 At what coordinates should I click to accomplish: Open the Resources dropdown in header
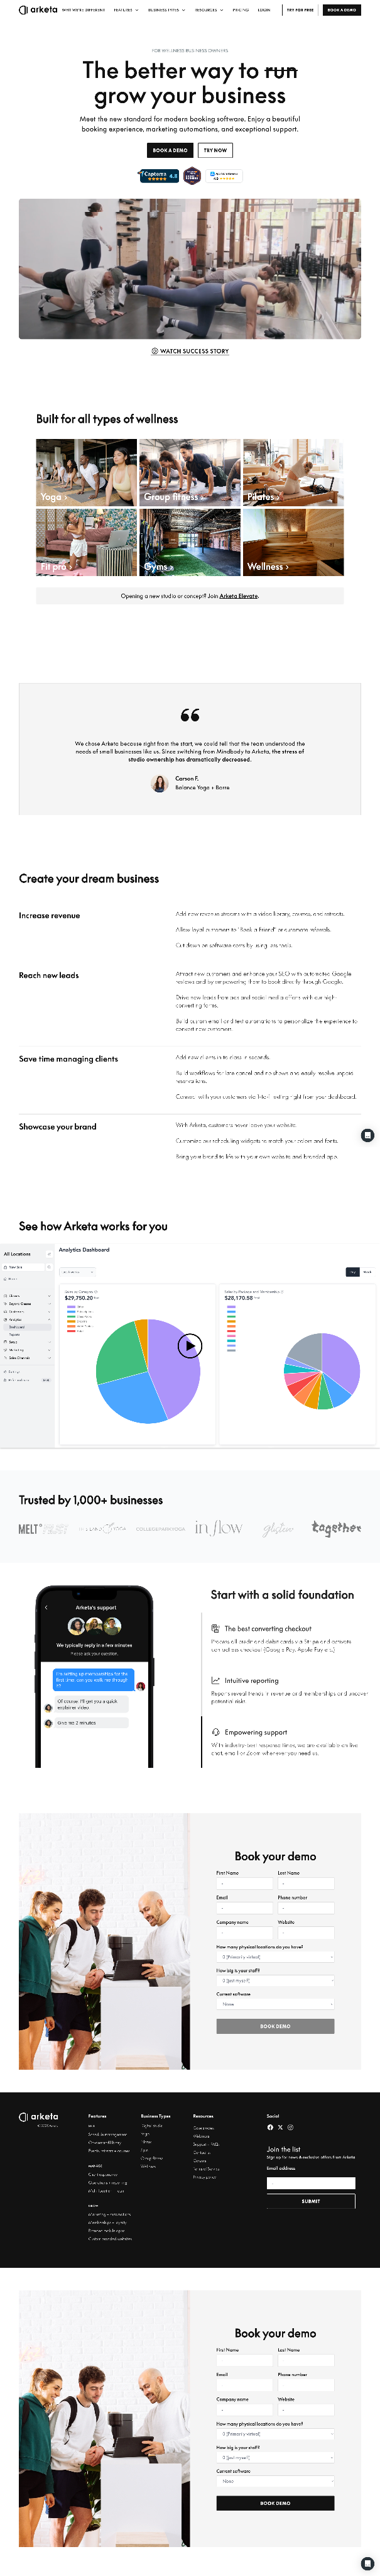(x=208, y=10)
